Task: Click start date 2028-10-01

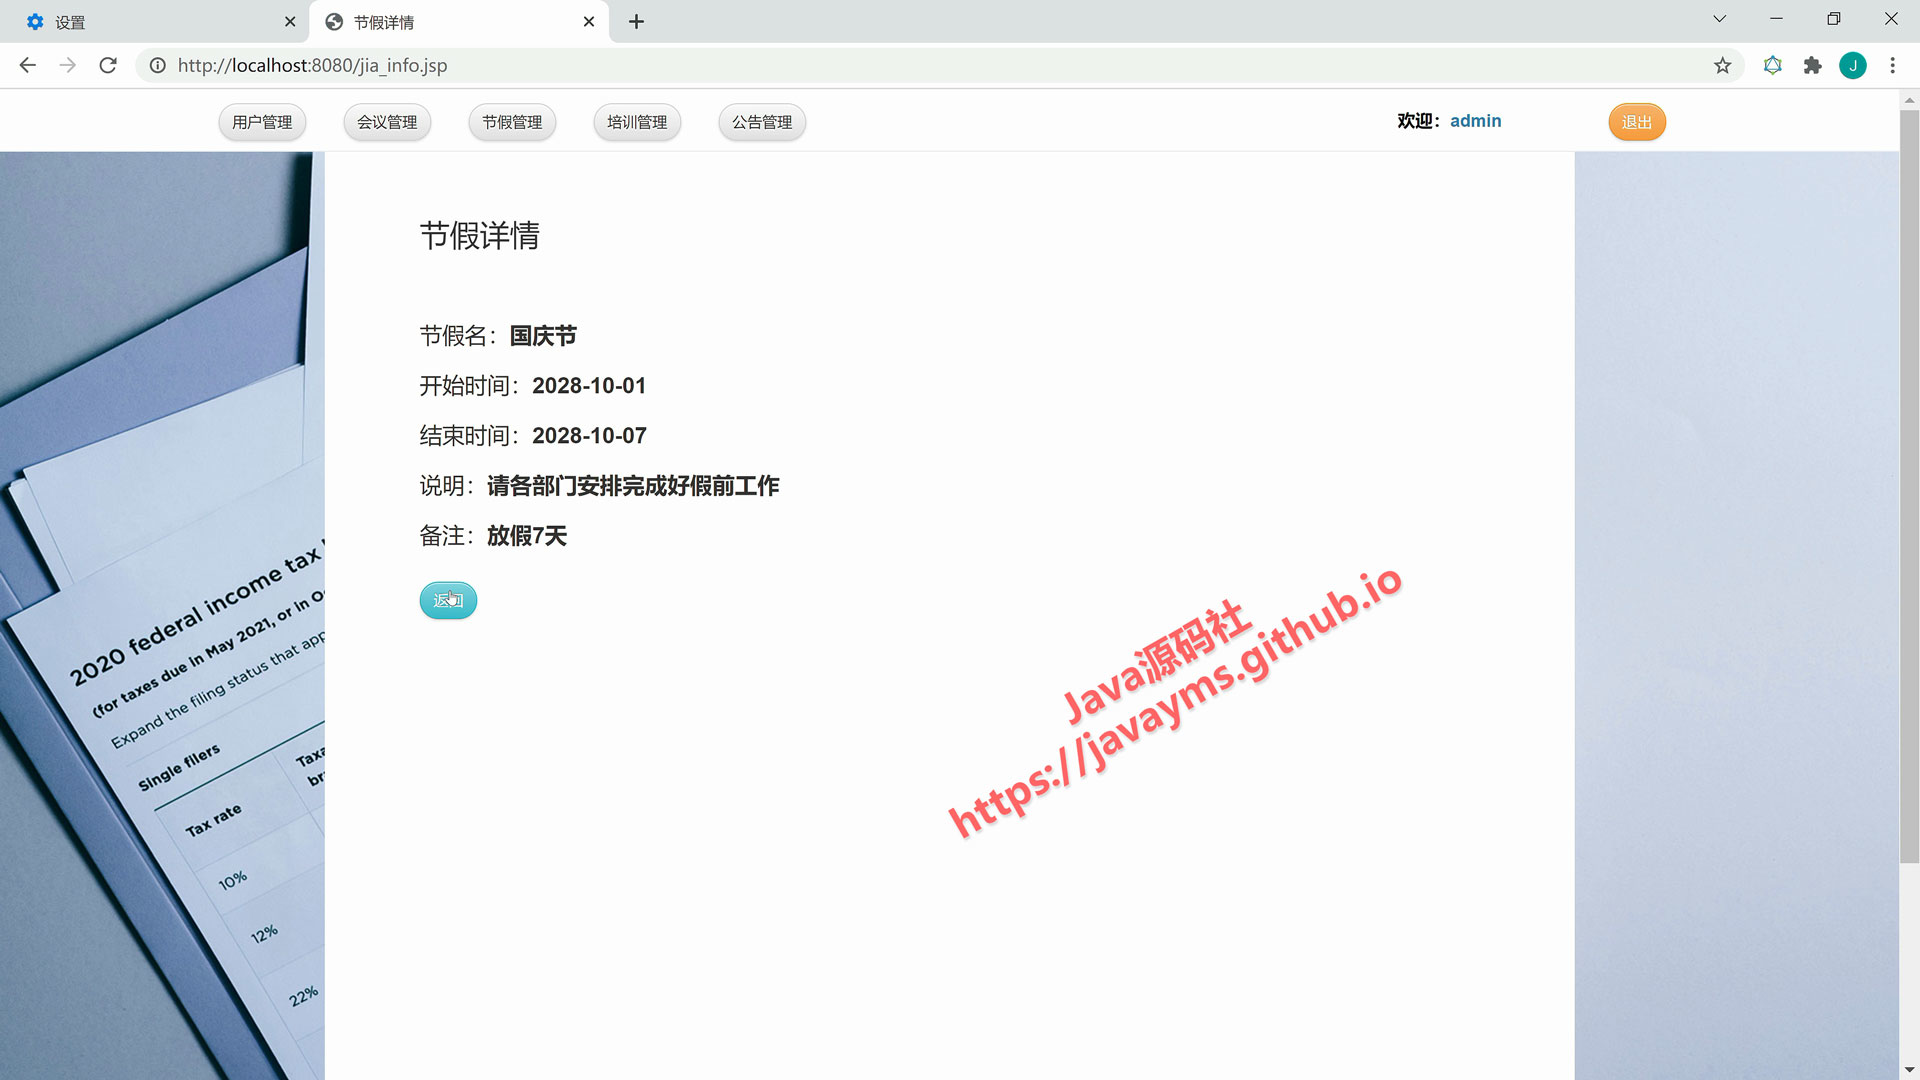Action: [x=589, y=386]
